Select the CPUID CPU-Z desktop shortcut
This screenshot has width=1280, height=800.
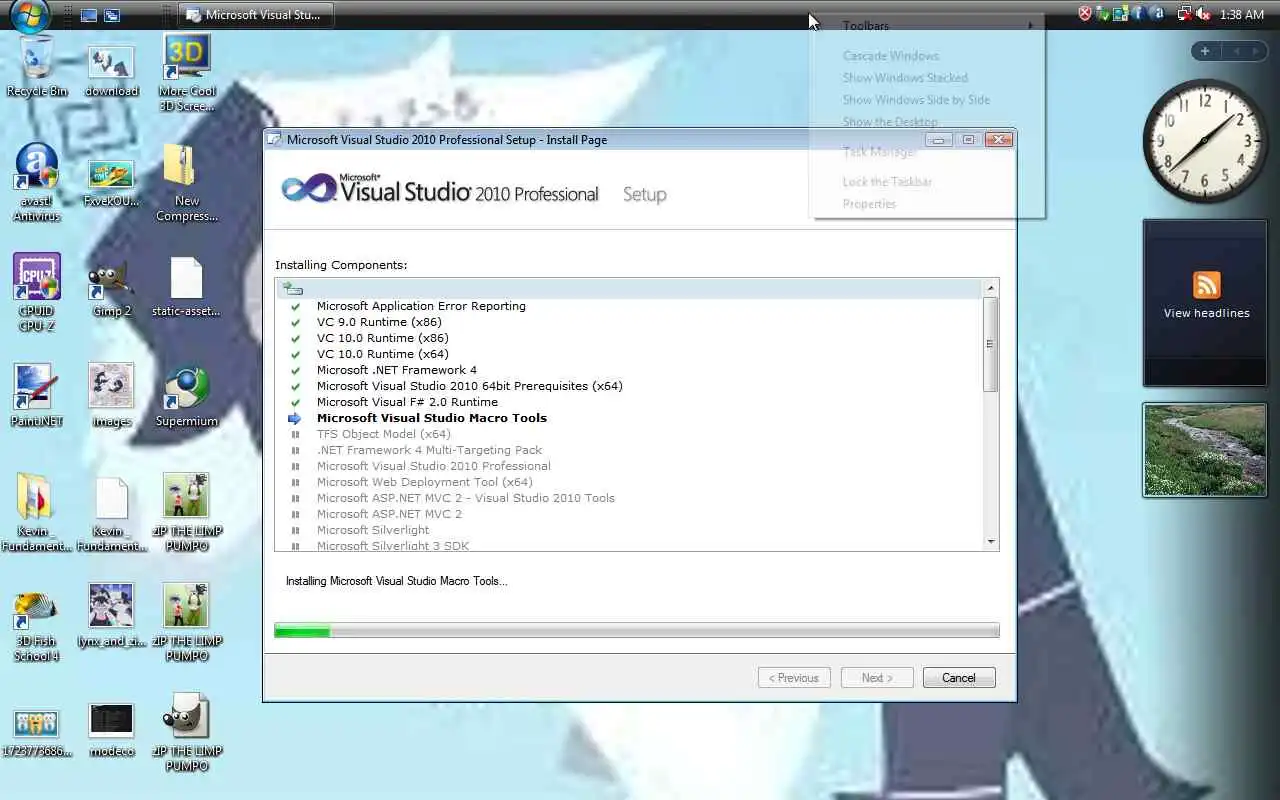pyautogui.click(x=37, y=293)
